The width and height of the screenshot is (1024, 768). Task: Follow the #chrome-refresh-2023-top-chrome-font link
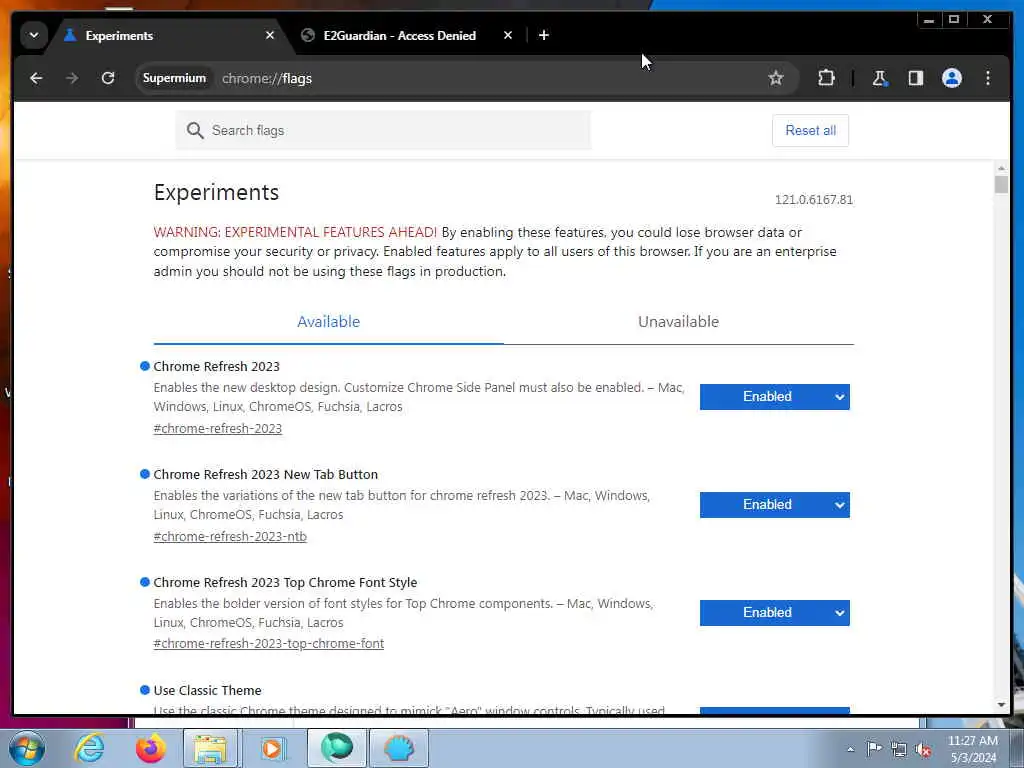coord(268,644)
